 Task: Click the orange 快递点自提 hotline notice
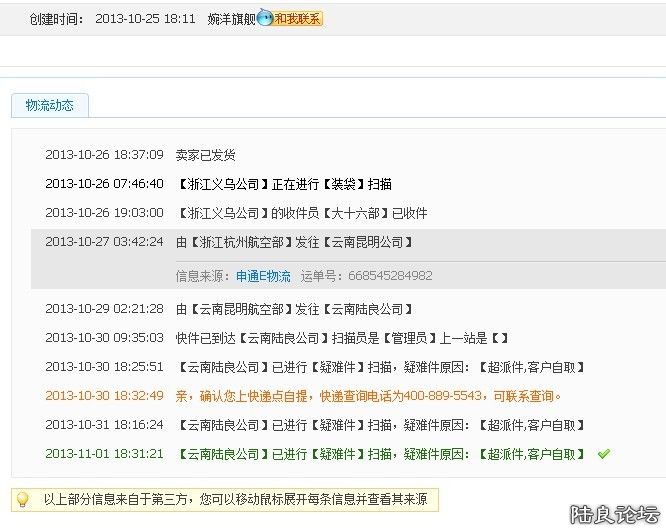(x=368, y=396)
